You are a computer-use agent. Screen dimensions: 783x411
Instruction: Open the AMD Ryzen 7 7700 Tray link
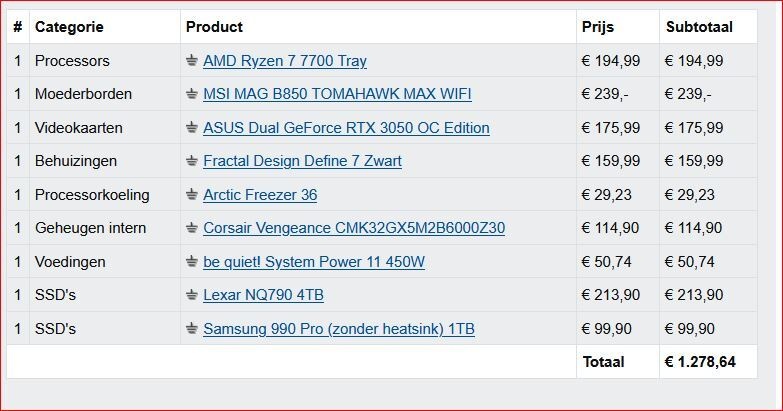click(285, 61)
